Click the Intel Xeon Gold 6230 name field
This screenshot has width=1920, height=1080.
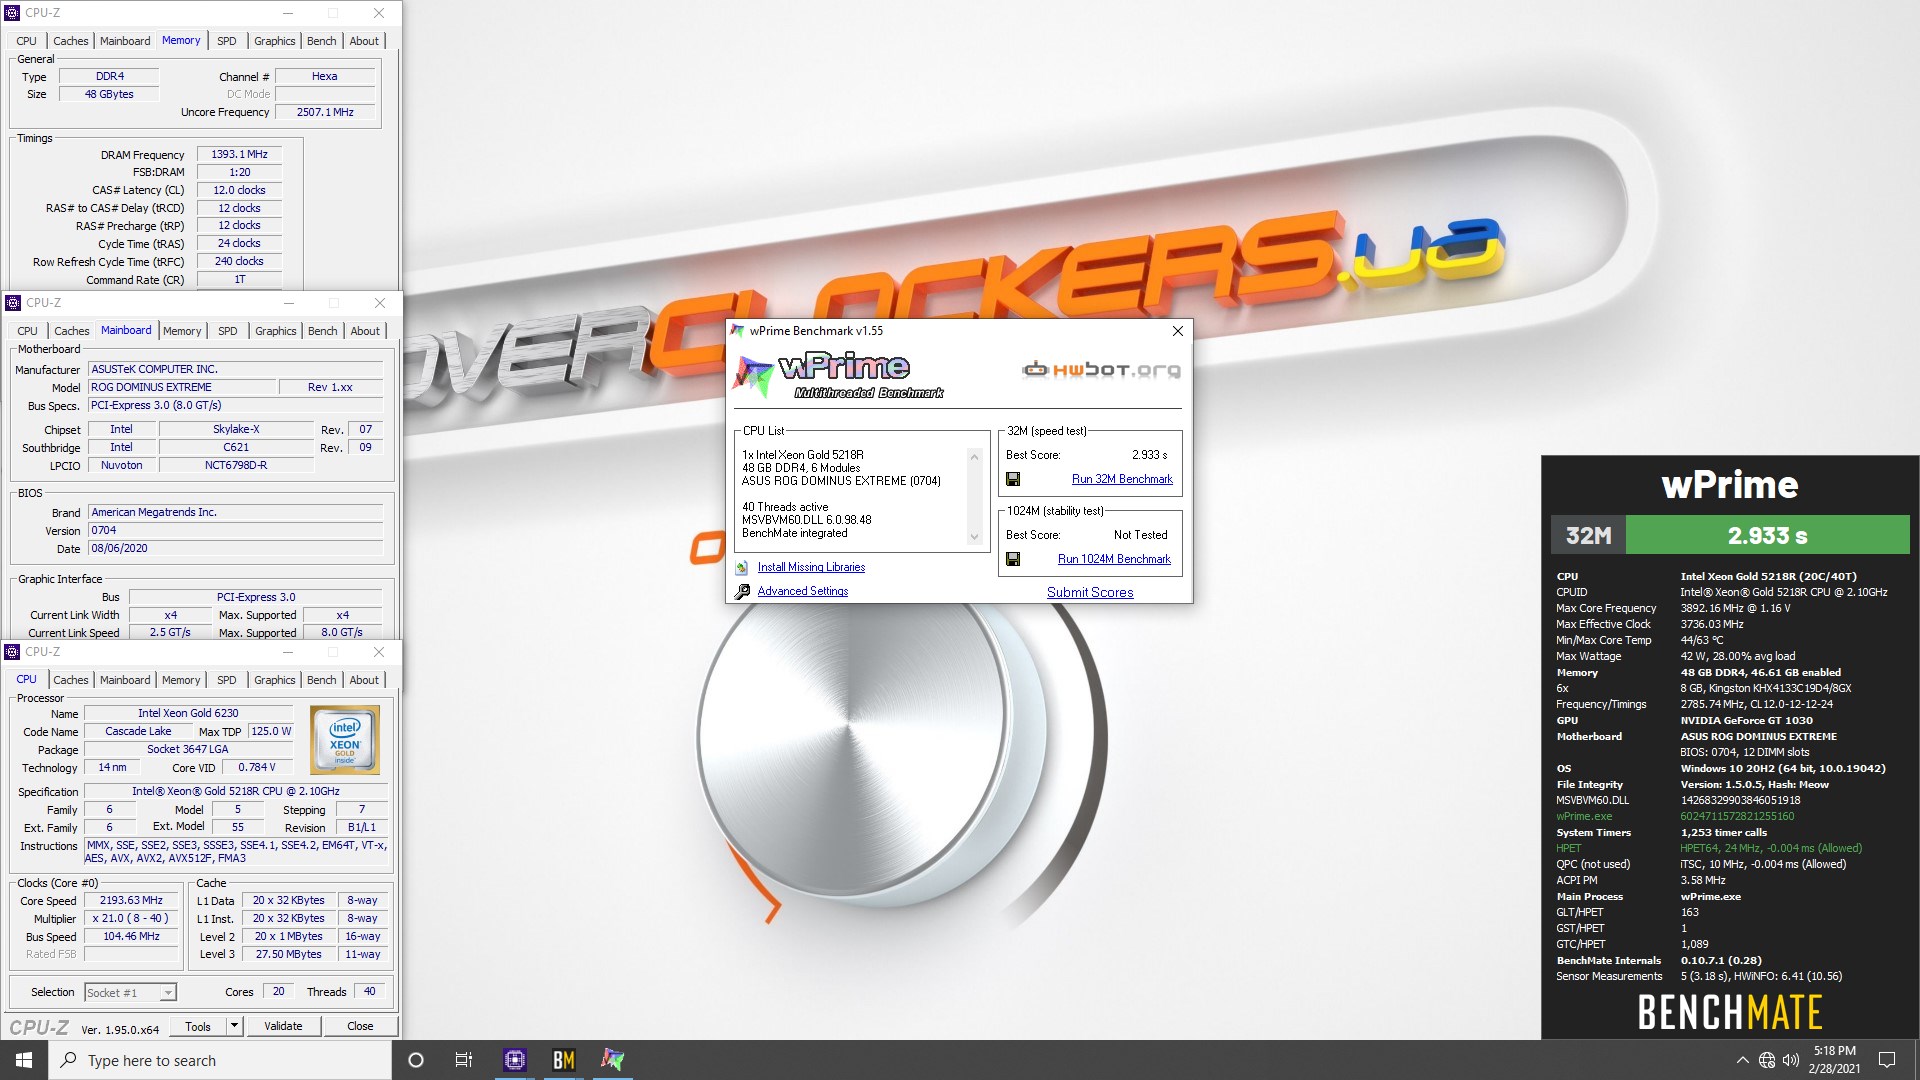(188, 713)
